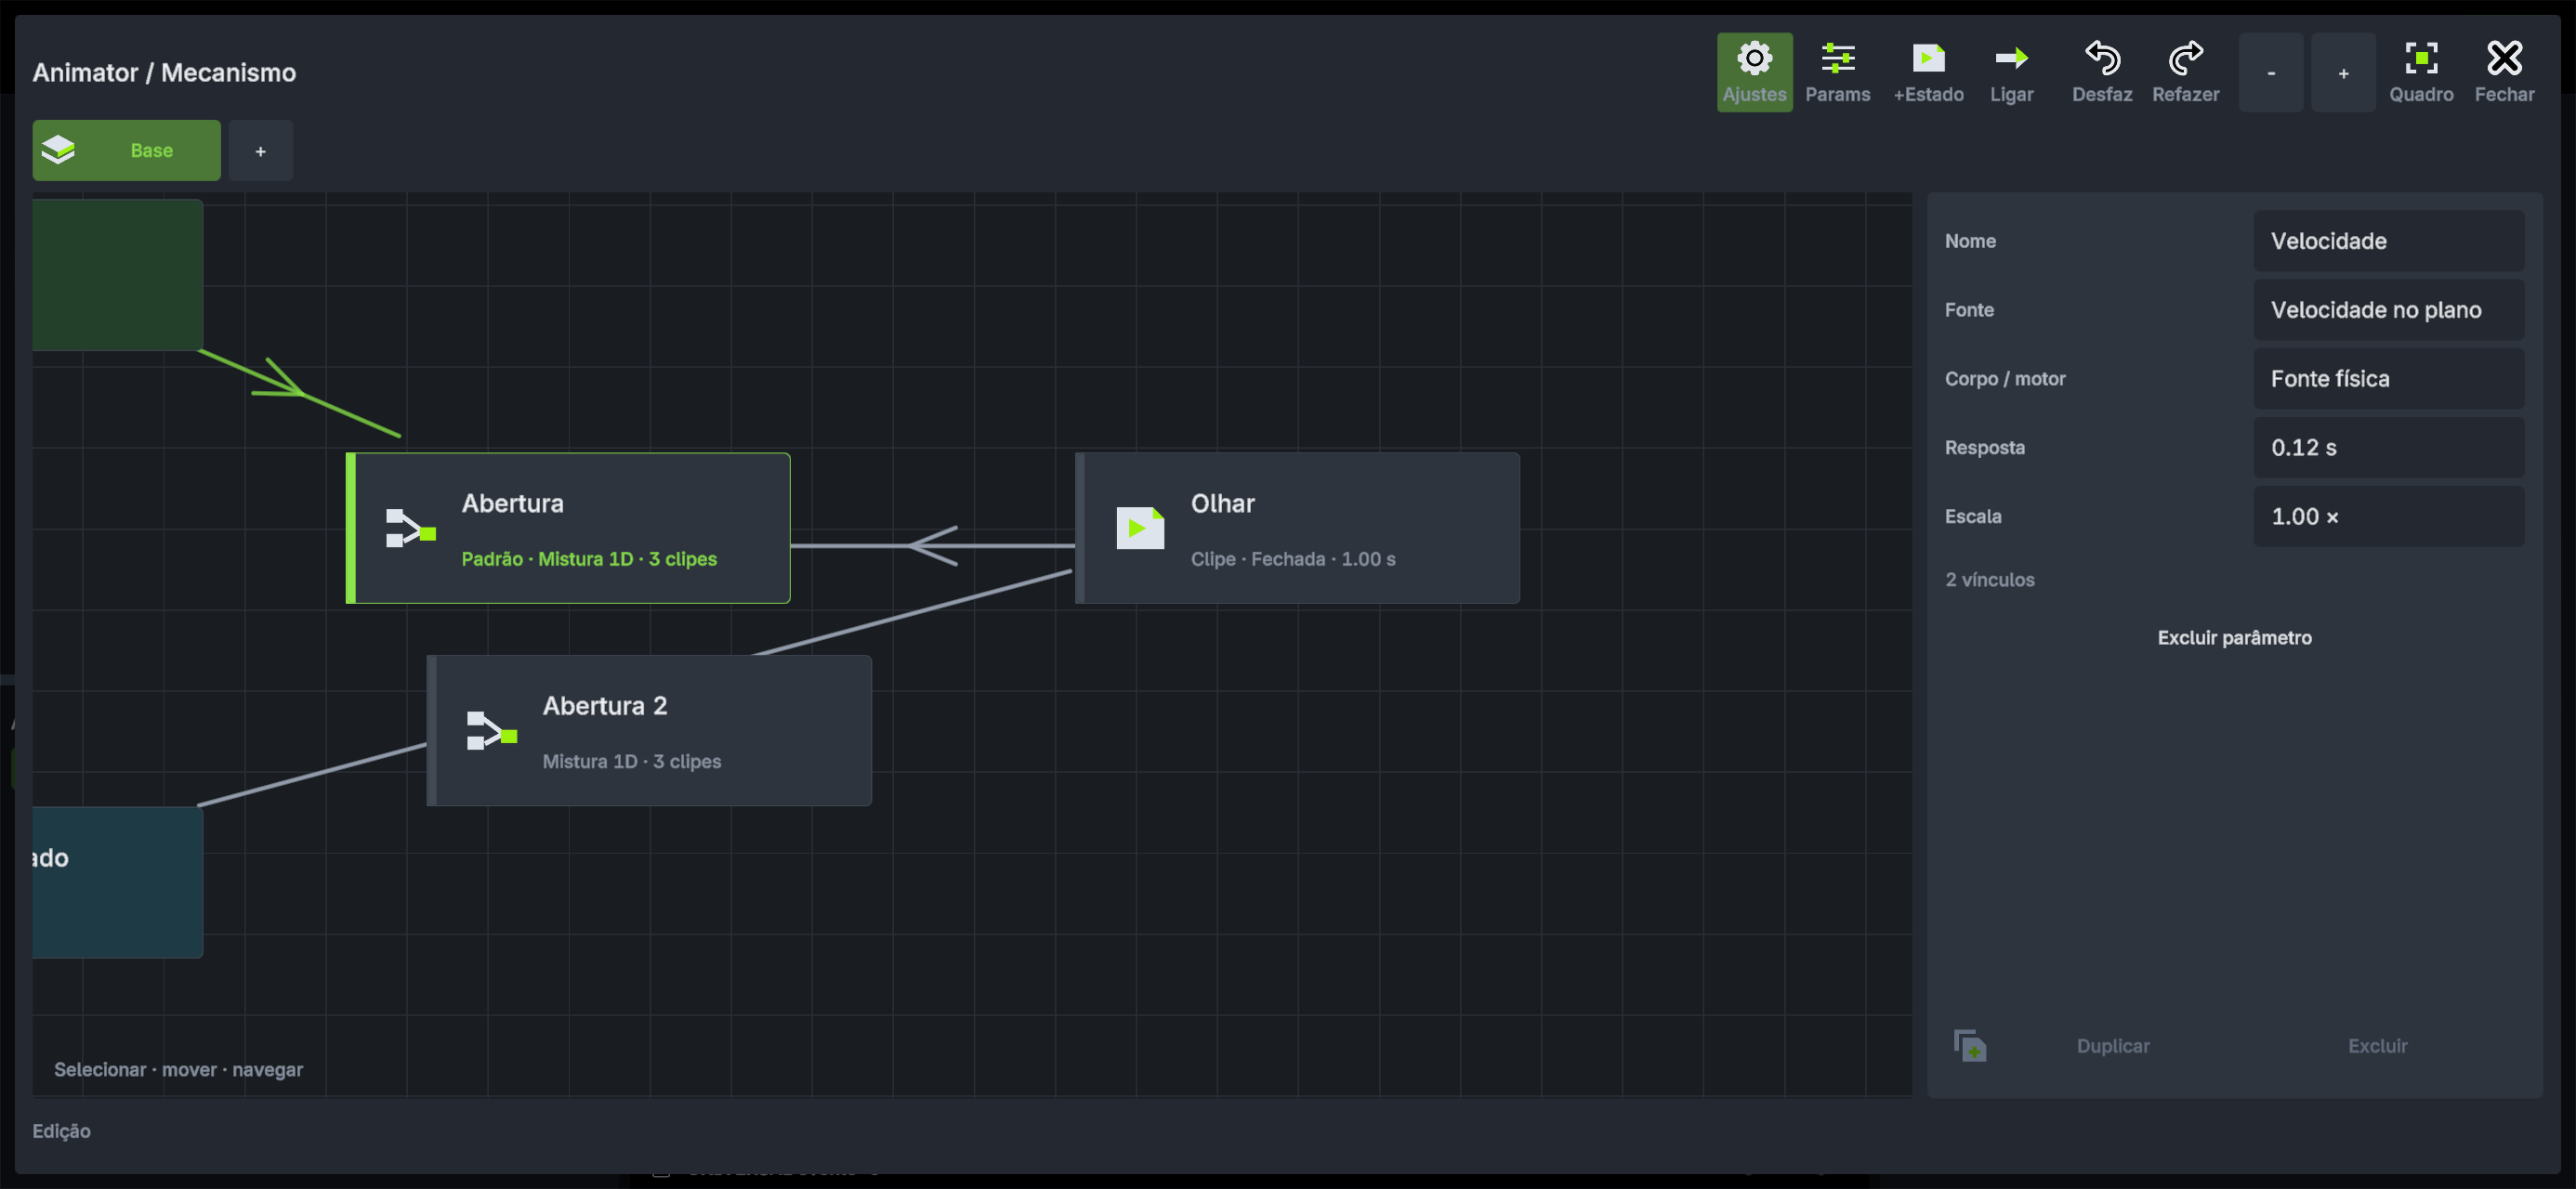Image resolution: width=2576 pixels, height=1189 pixels.
Task: Click Excluir parâmetro
Action: pyautogui.click(x=2234, y=638)
